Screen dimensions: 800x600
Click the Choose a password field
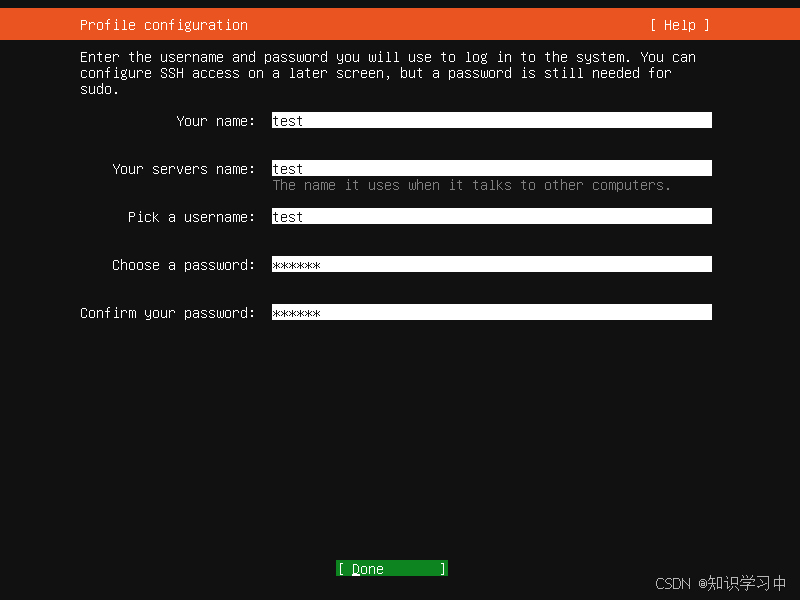tap(491, 264)
